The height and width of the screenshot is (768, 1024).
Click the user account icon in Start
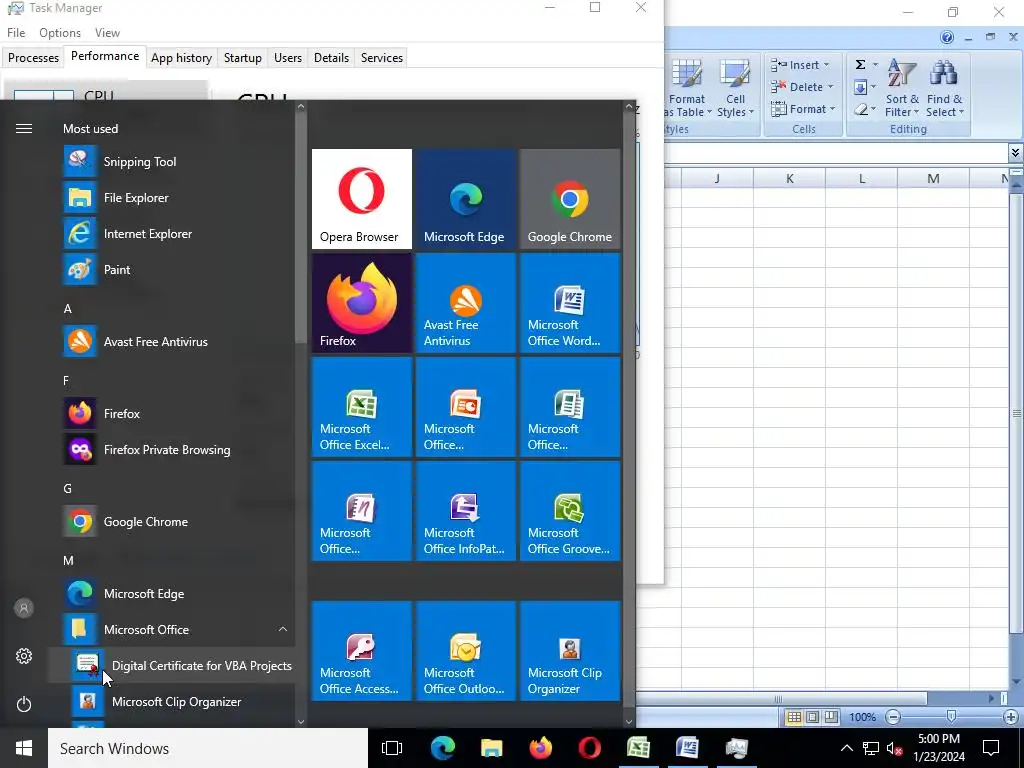point(24,608)
